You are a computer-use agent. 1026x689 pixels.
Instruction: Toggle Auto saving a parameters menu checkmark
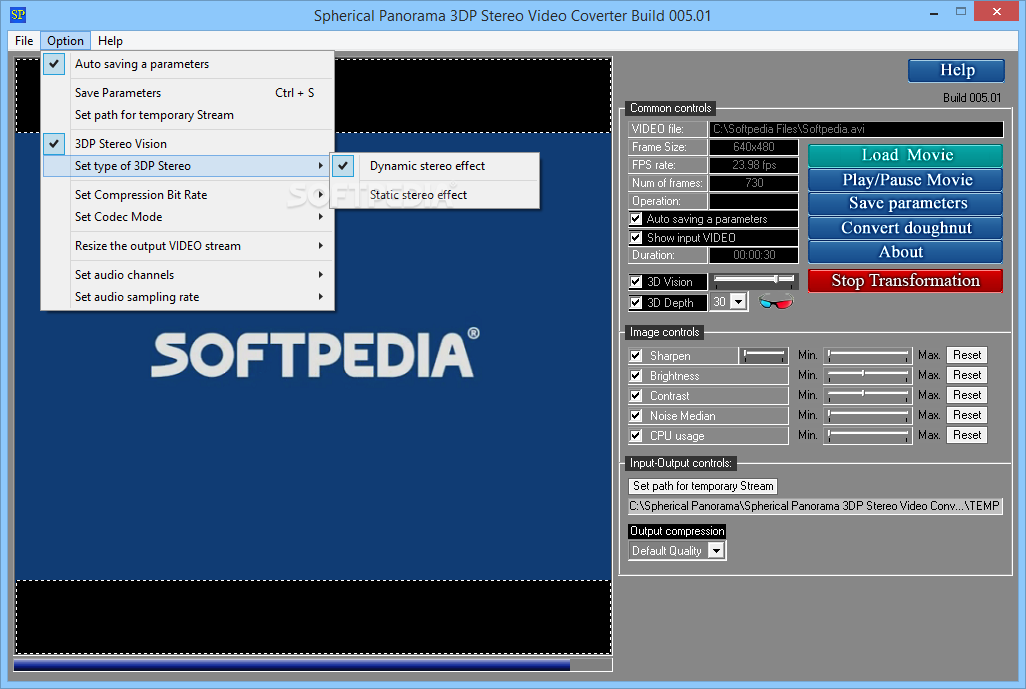tap(54, 64)
